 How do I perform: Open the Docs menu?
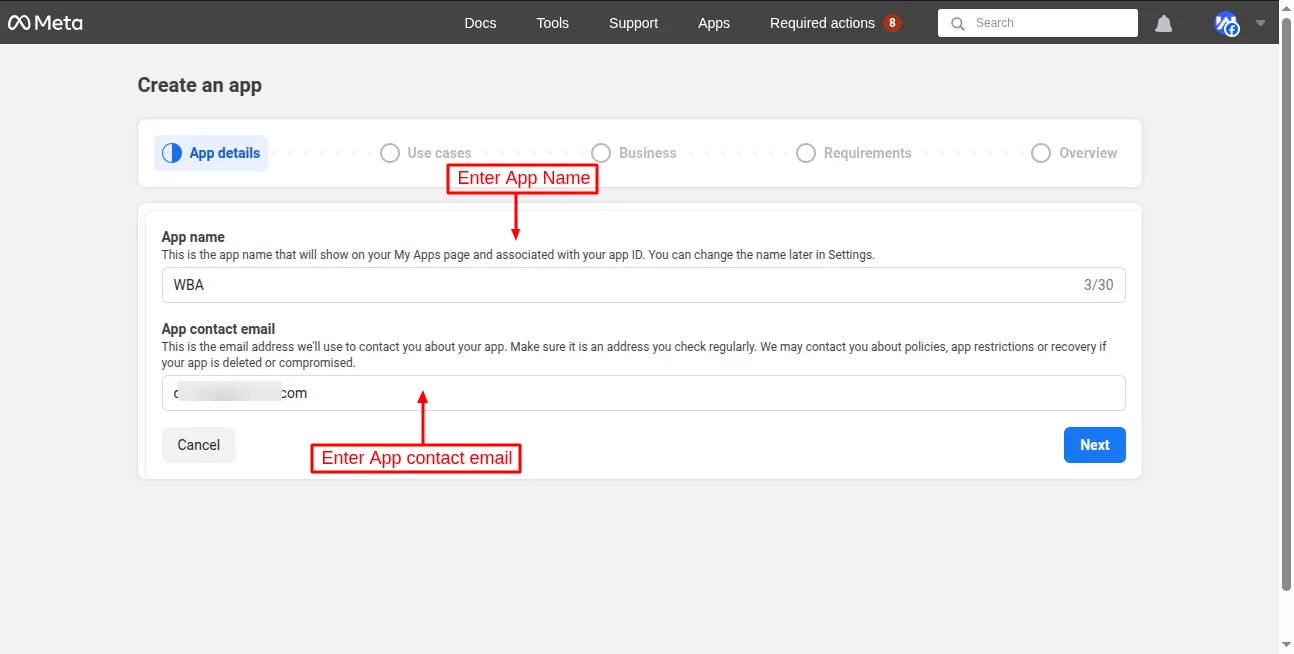(x=480, y=23)
